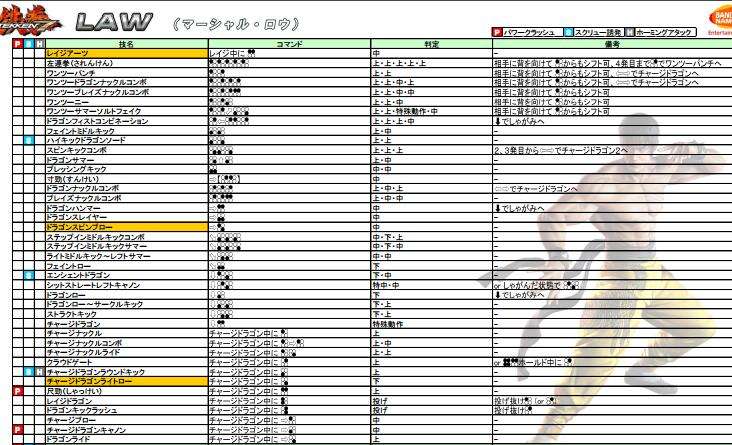
Task: Click the P icon in the 尺勁(しゃっけい) row
Action: 18,391
